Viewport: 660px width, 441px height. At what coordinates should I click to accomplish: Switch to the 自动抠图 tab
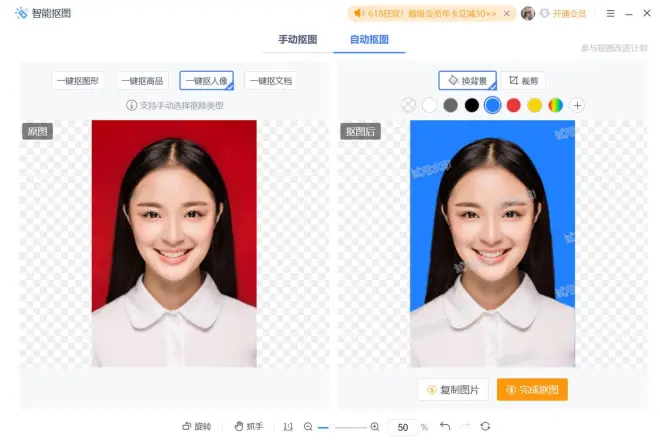pos(369,40)
